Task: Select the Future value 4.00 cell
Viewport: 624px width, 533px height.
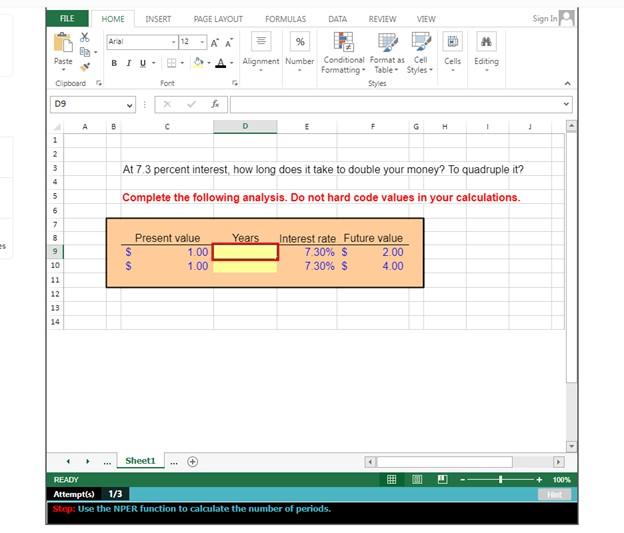Action: click(x=372, y=266)
